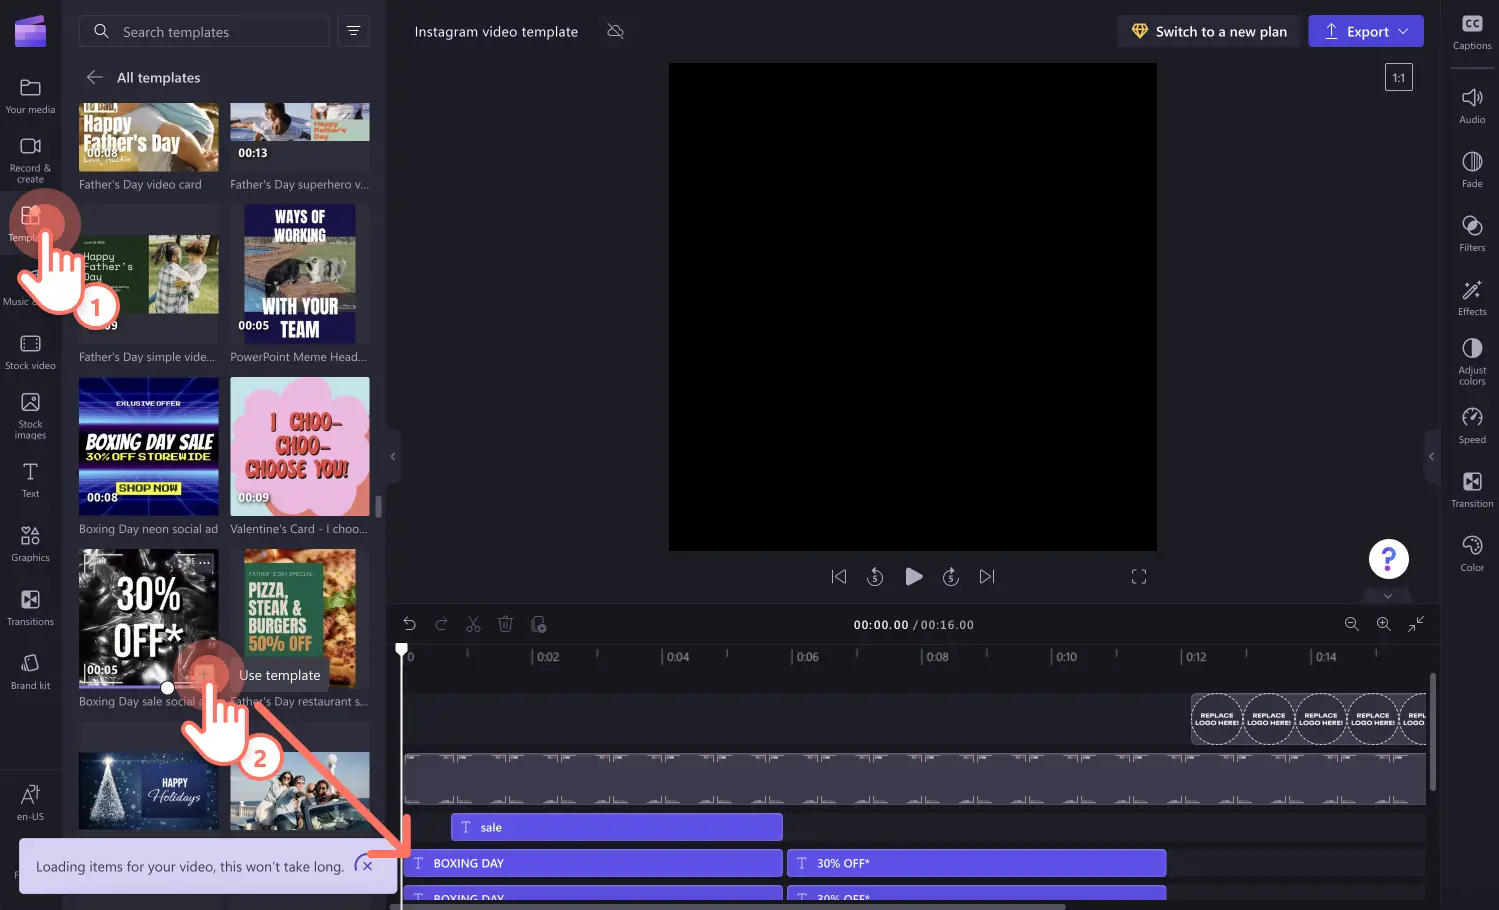This screenshot has height=910, width=1499.
Task: Enter fullscreen preview mode
Action: tap(1138, 576)
